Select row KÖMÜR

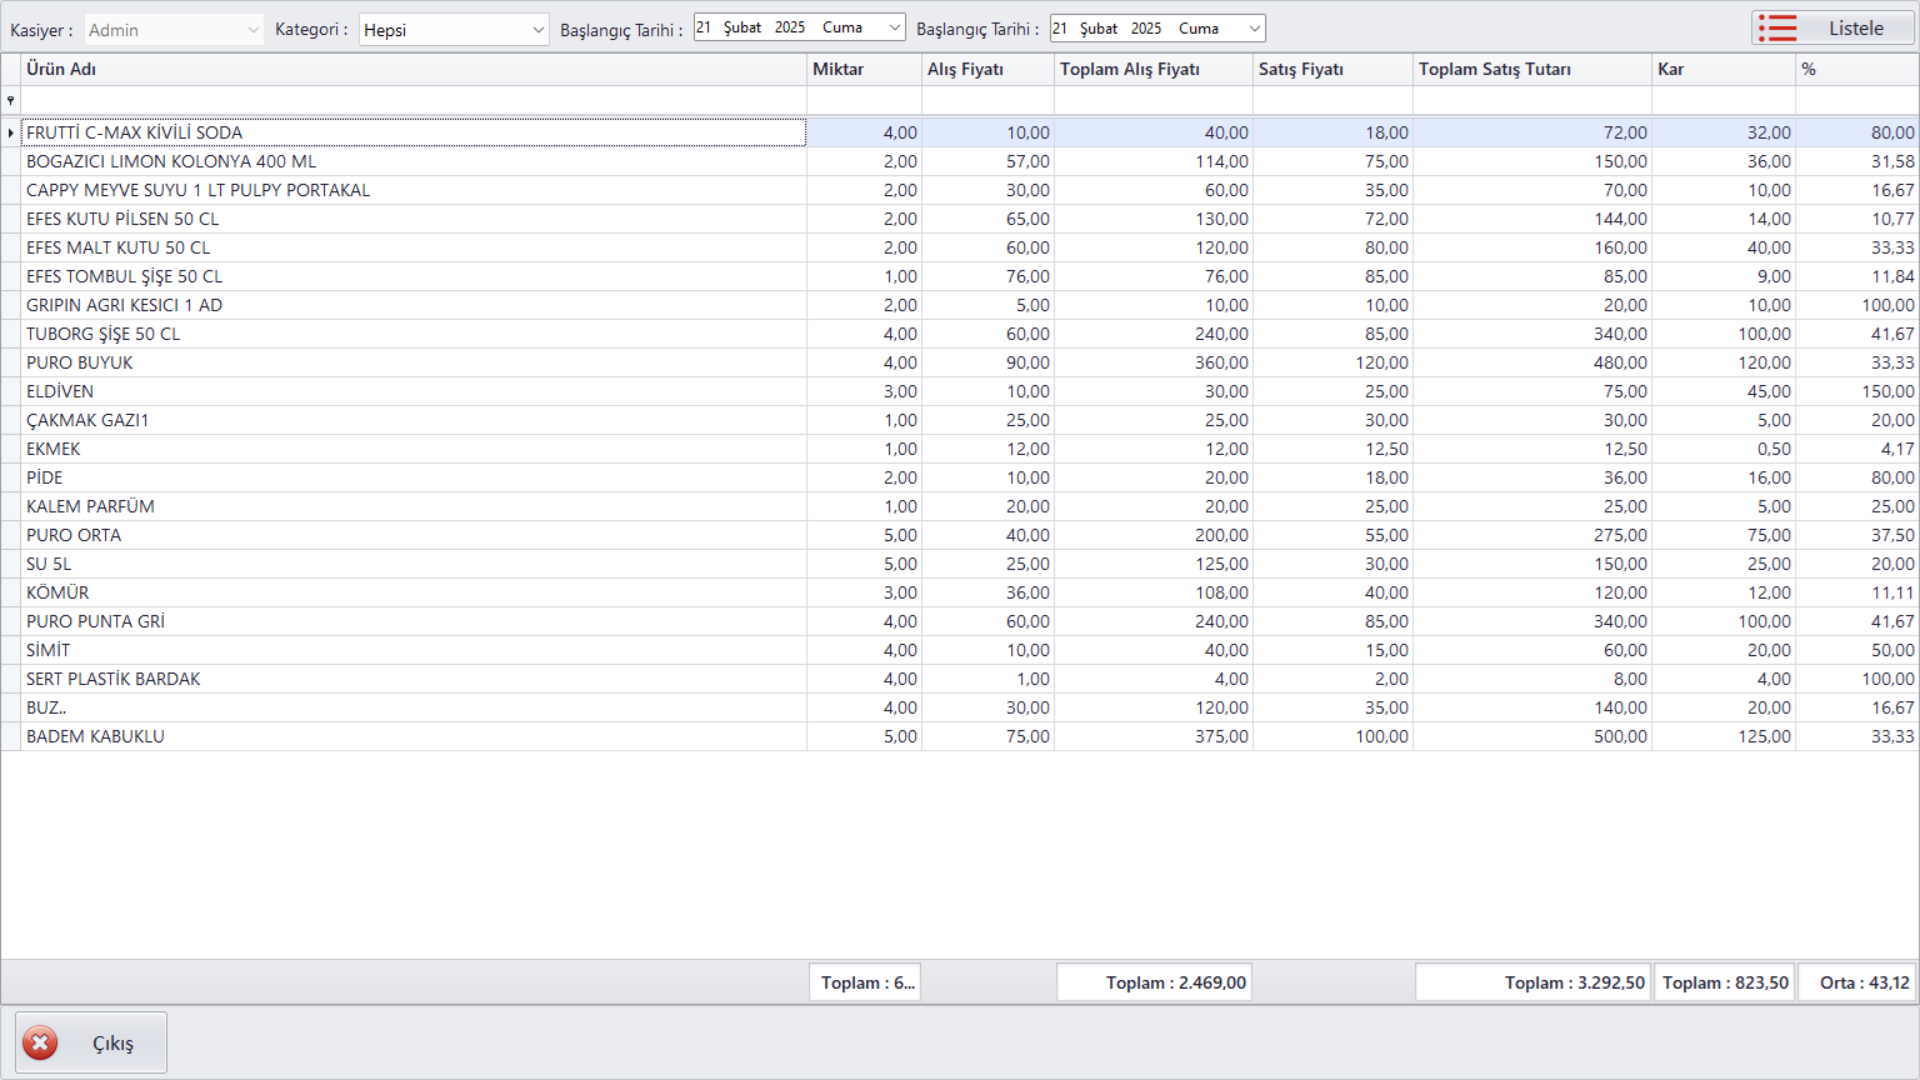[960, 593]
